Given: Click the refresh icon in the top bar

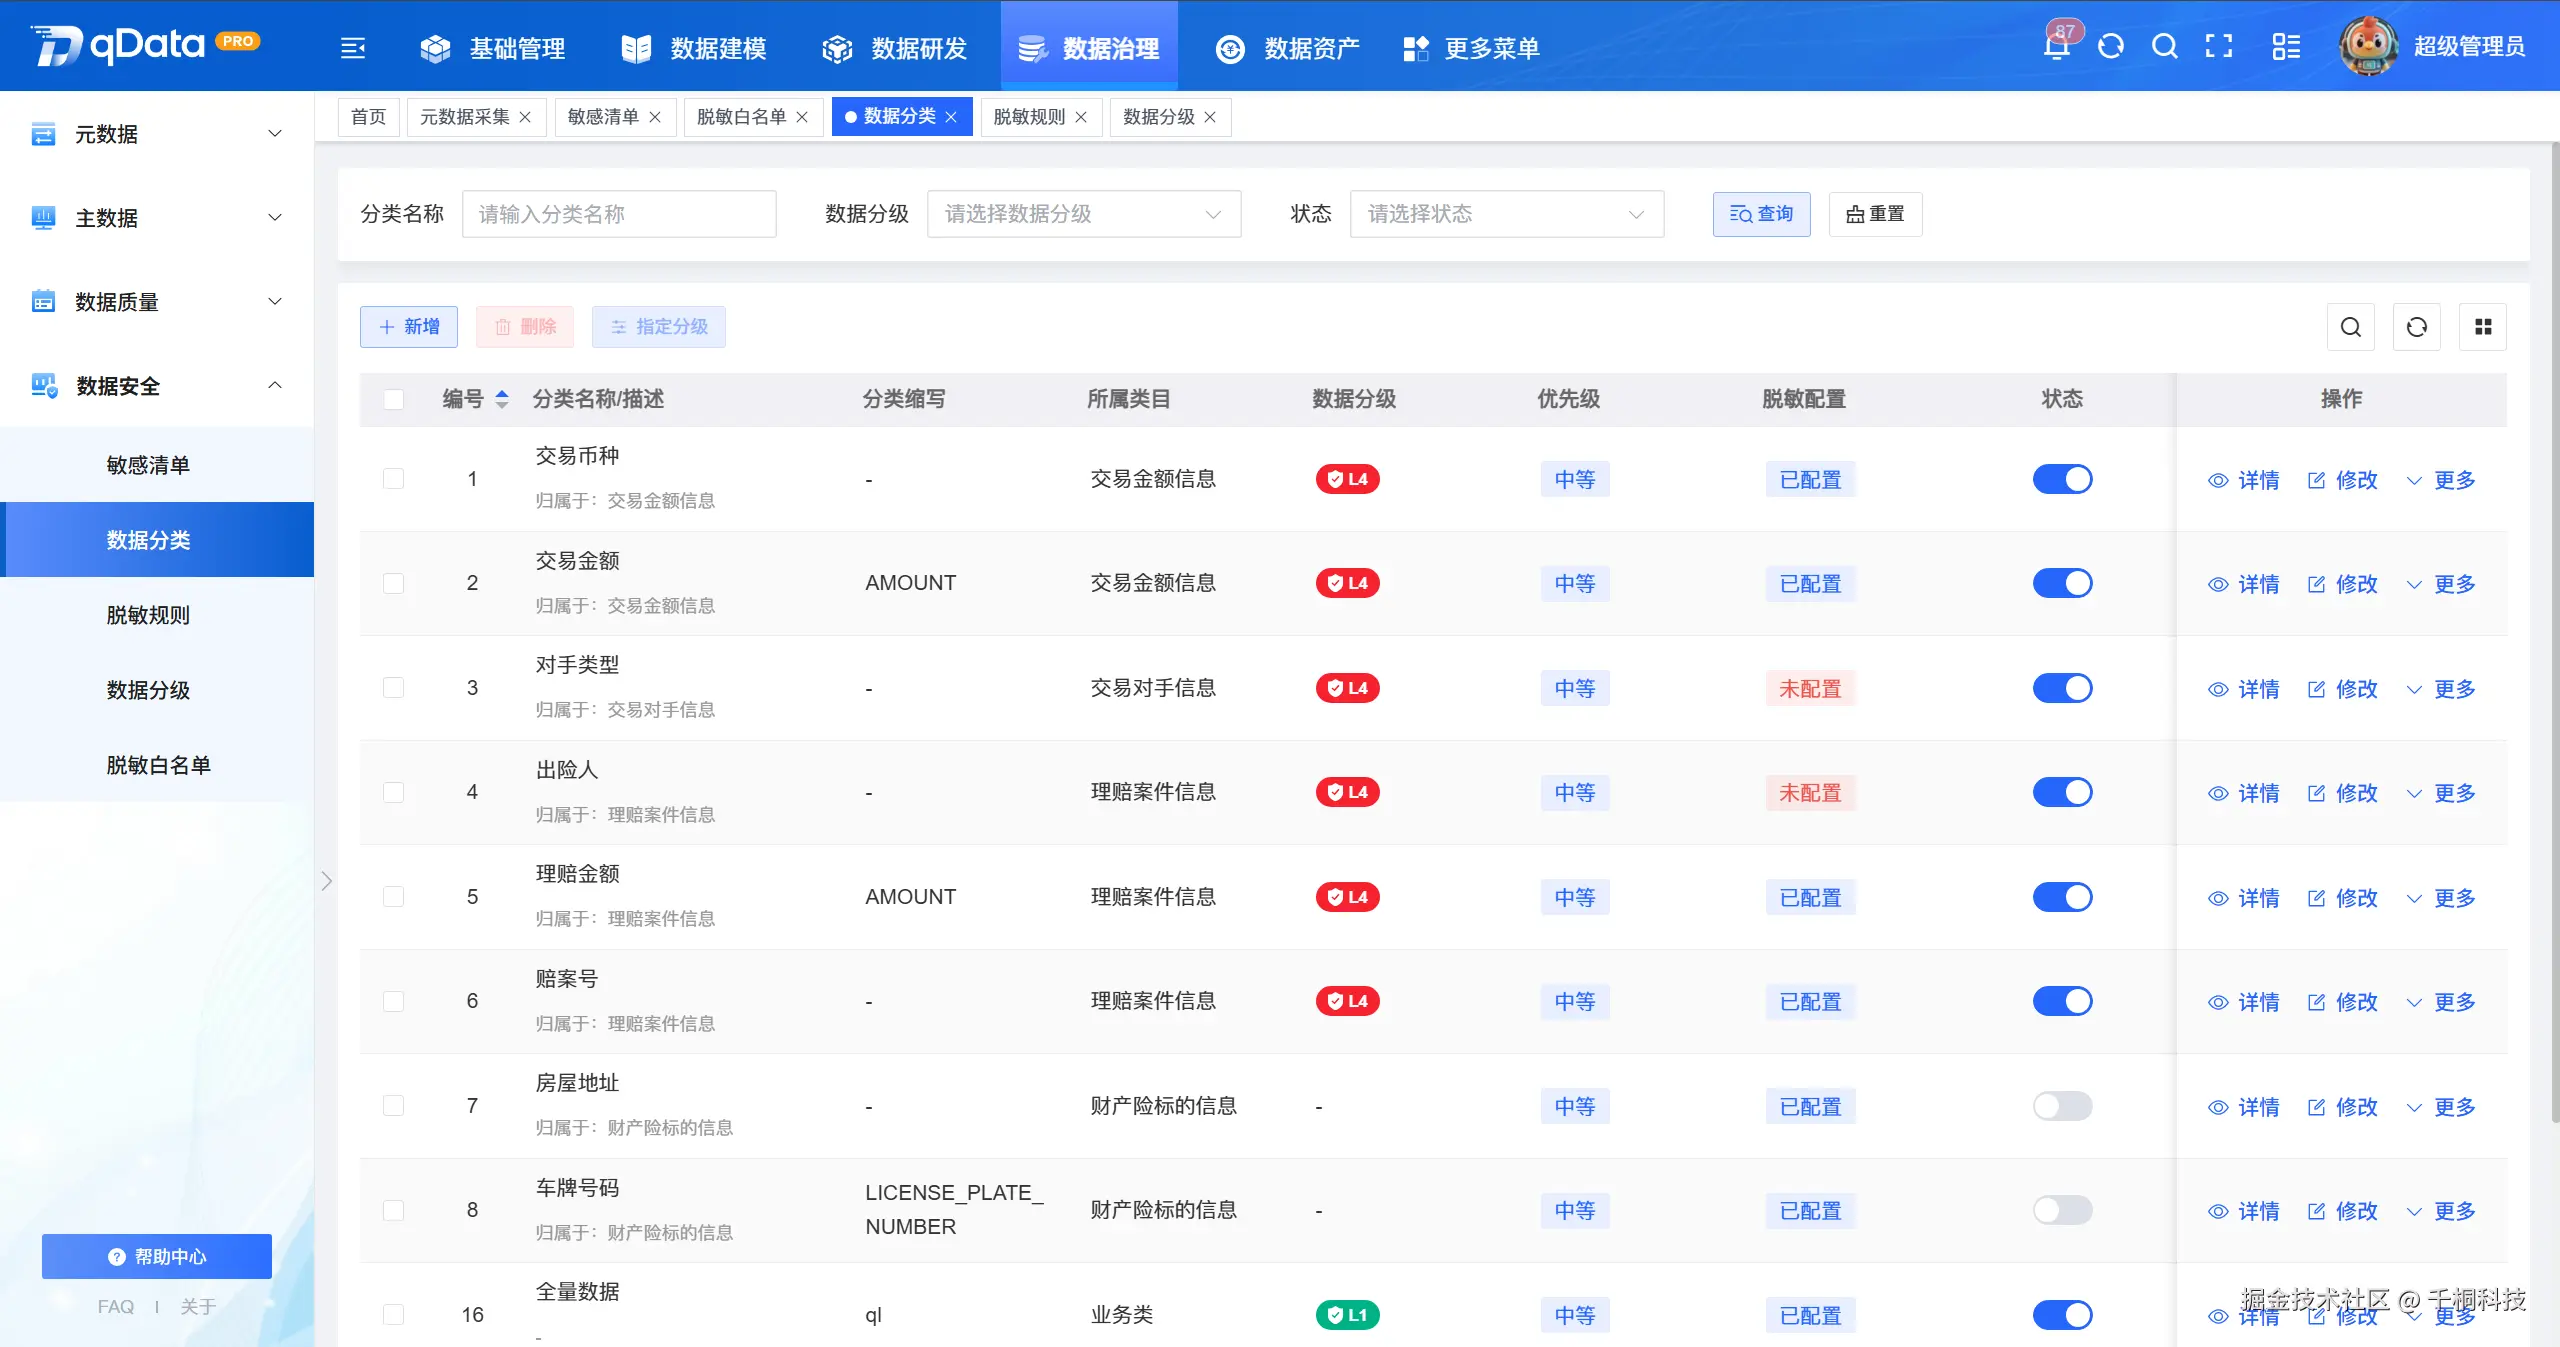Looking at the screenshot, I should click(x=2110, y=46).
